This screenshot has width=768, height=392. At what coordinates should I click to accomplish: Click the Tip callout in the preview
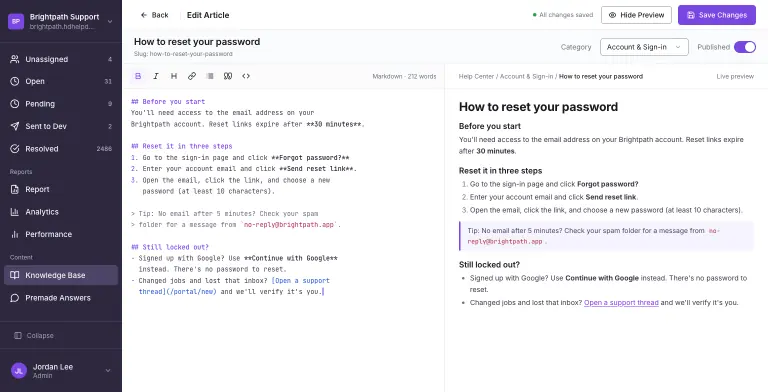606,236
